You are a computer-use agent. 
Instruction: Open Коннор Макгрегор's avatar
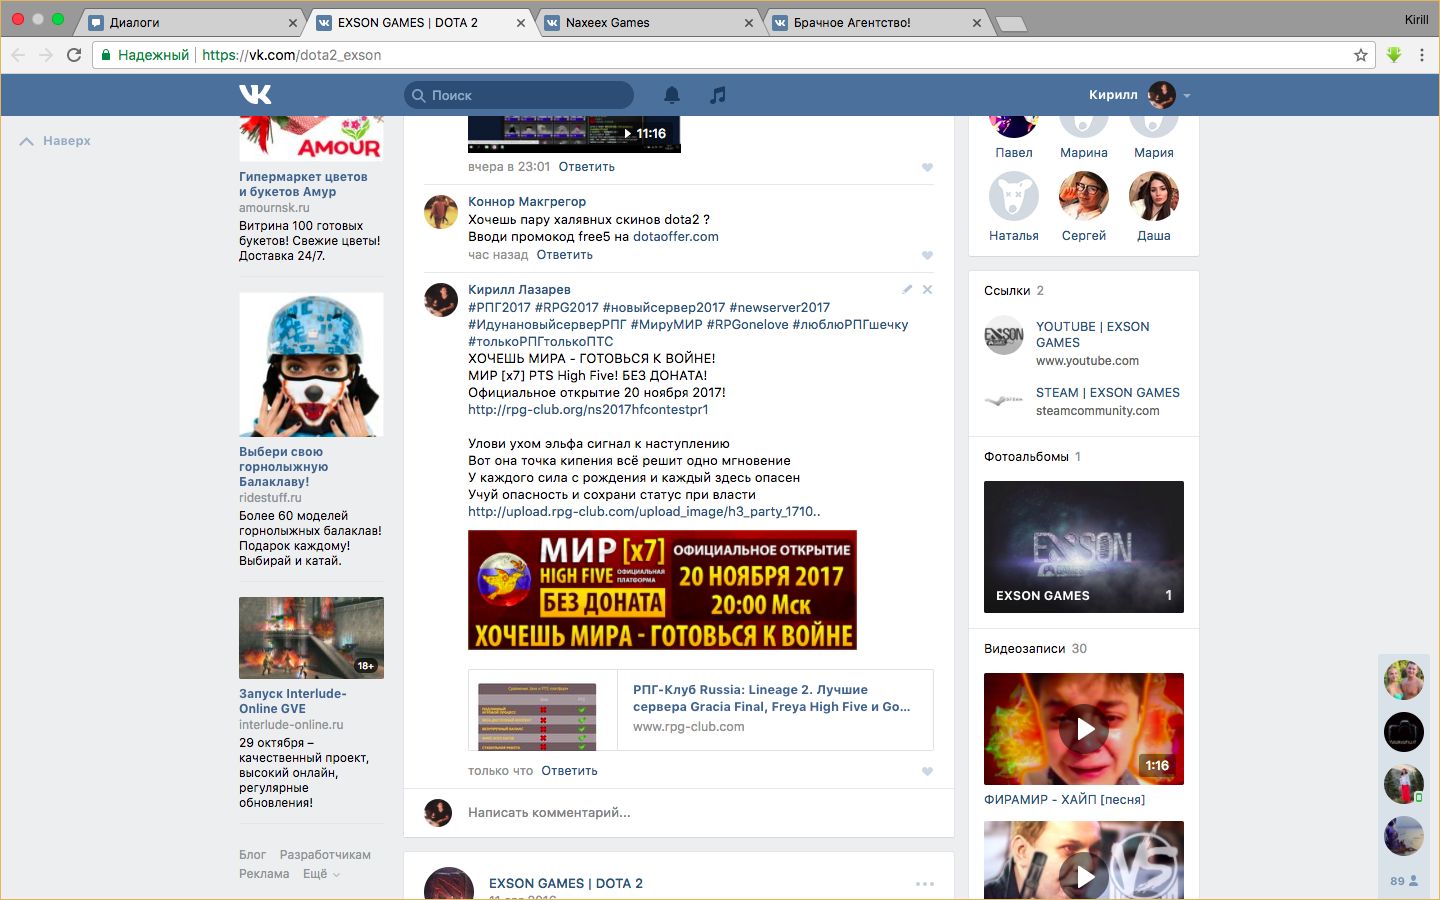(x=441, y=212)
